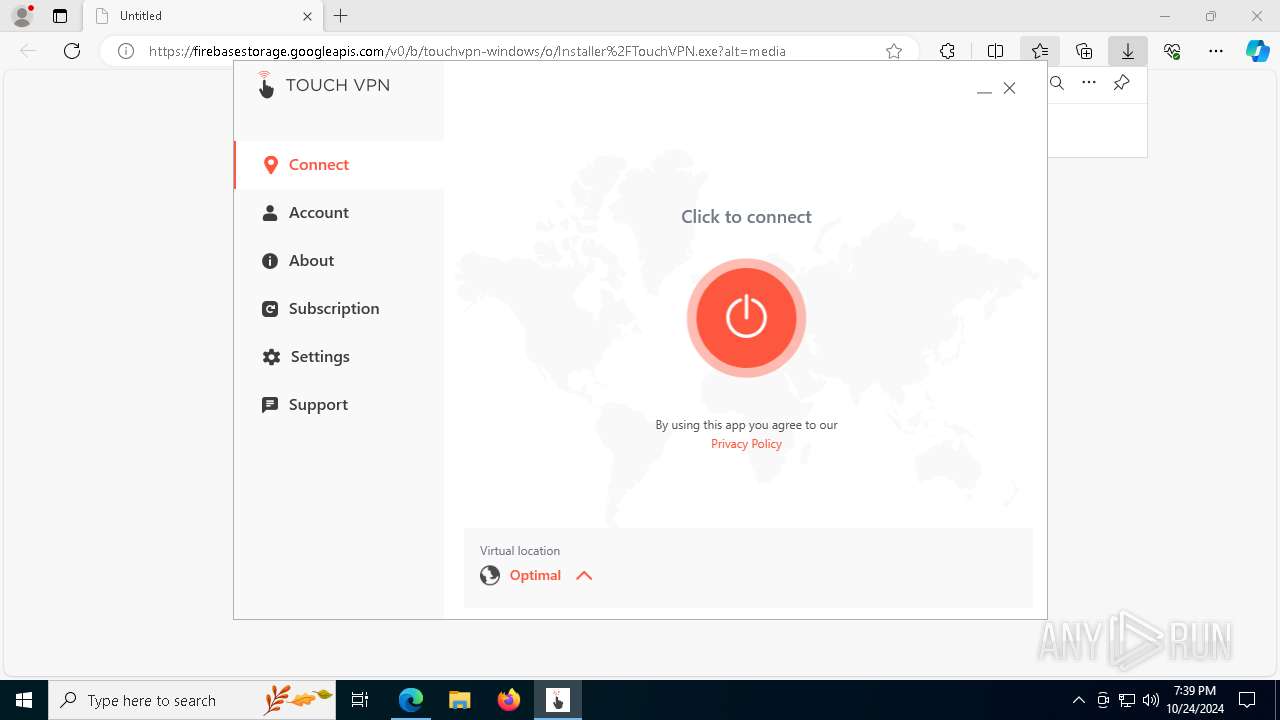Add this page to favorites star
The width and height of the screenshot is (1280, 720).
pos(894,51)
